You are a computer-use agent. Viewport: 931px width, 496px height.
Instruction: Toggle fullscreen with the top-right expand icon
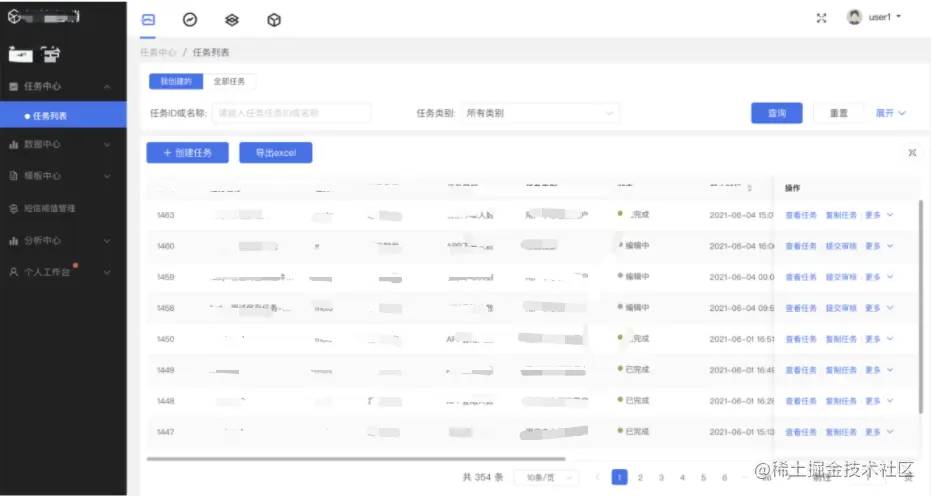821,18
